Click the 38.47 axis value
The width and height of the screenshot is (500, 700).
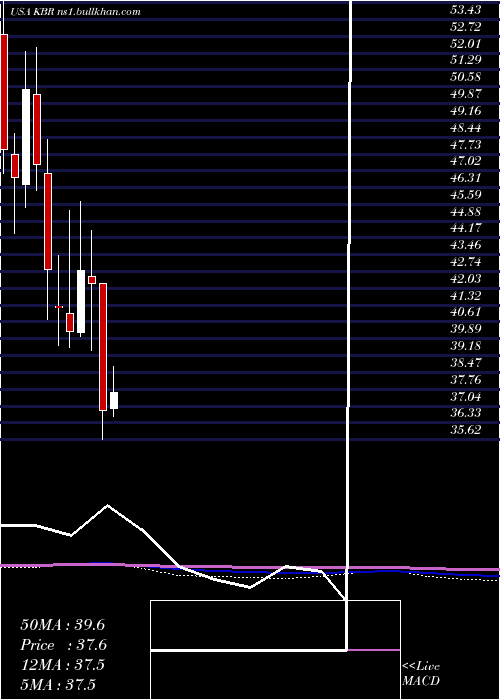[x=465, y=363]
